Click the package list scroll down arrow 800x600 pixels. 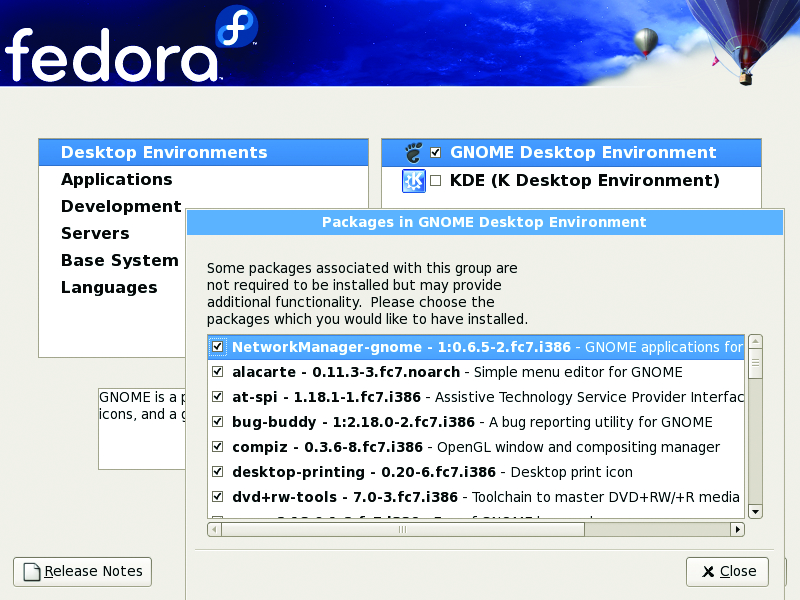pyautogui.click(x=755, y=511)
